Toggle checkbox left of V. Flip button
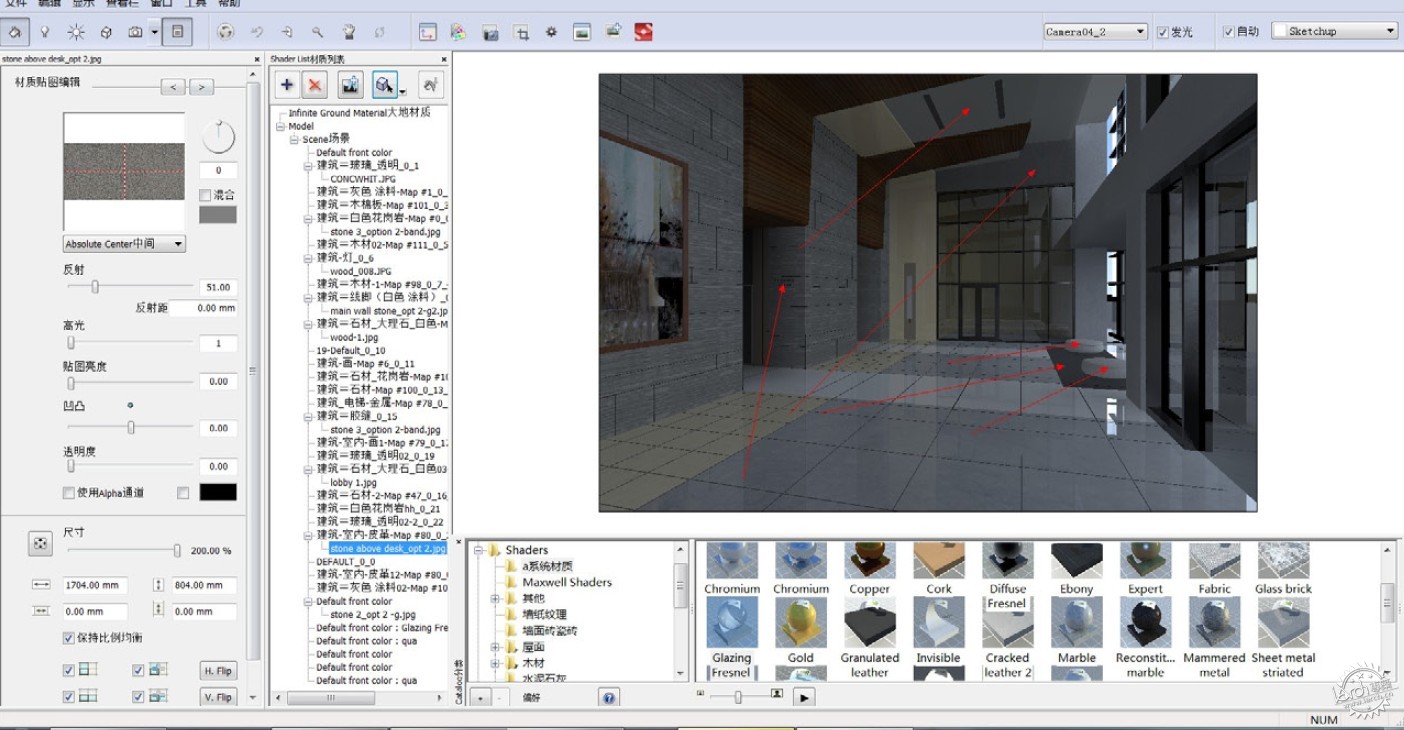This screenshot has height=730, width=1404. (138, 697)
